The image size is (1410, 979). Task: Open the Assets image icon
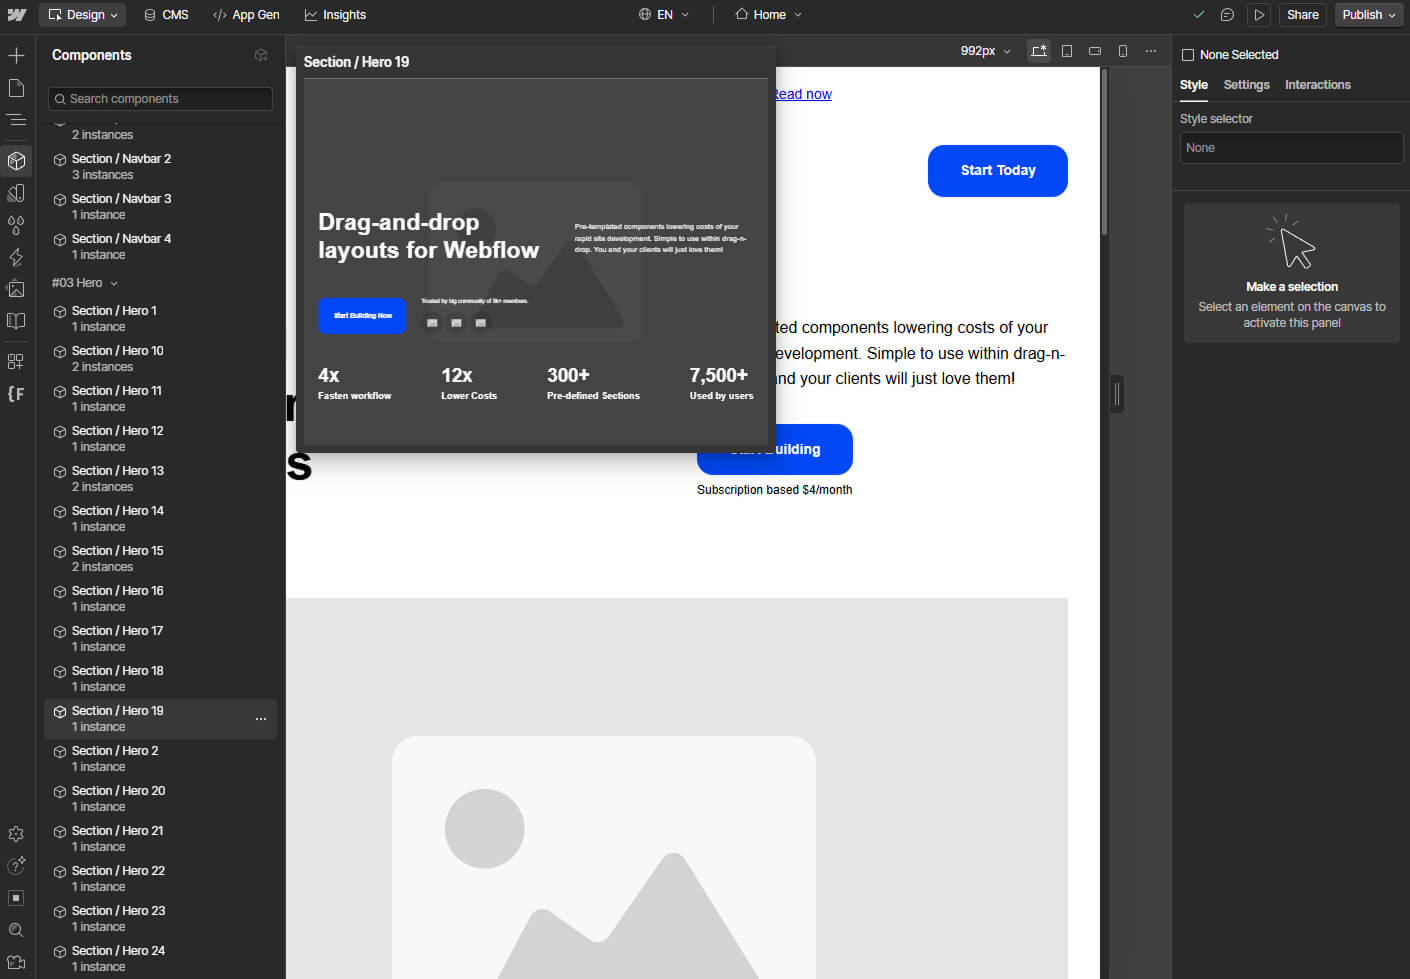pos(16,289)
